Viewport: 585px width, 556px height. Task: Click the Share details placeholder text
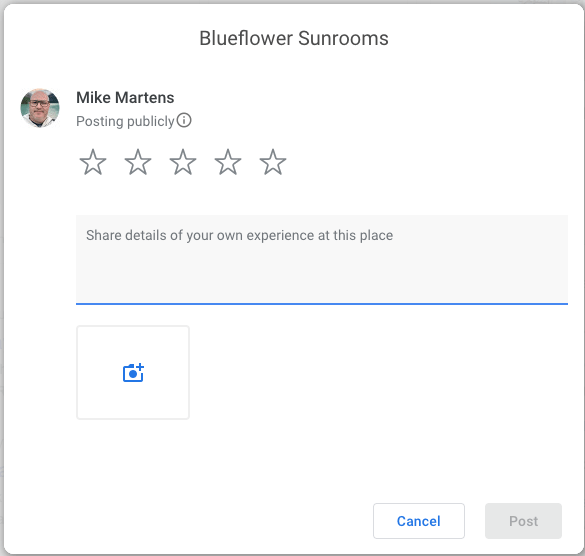(x=239, y=235)
